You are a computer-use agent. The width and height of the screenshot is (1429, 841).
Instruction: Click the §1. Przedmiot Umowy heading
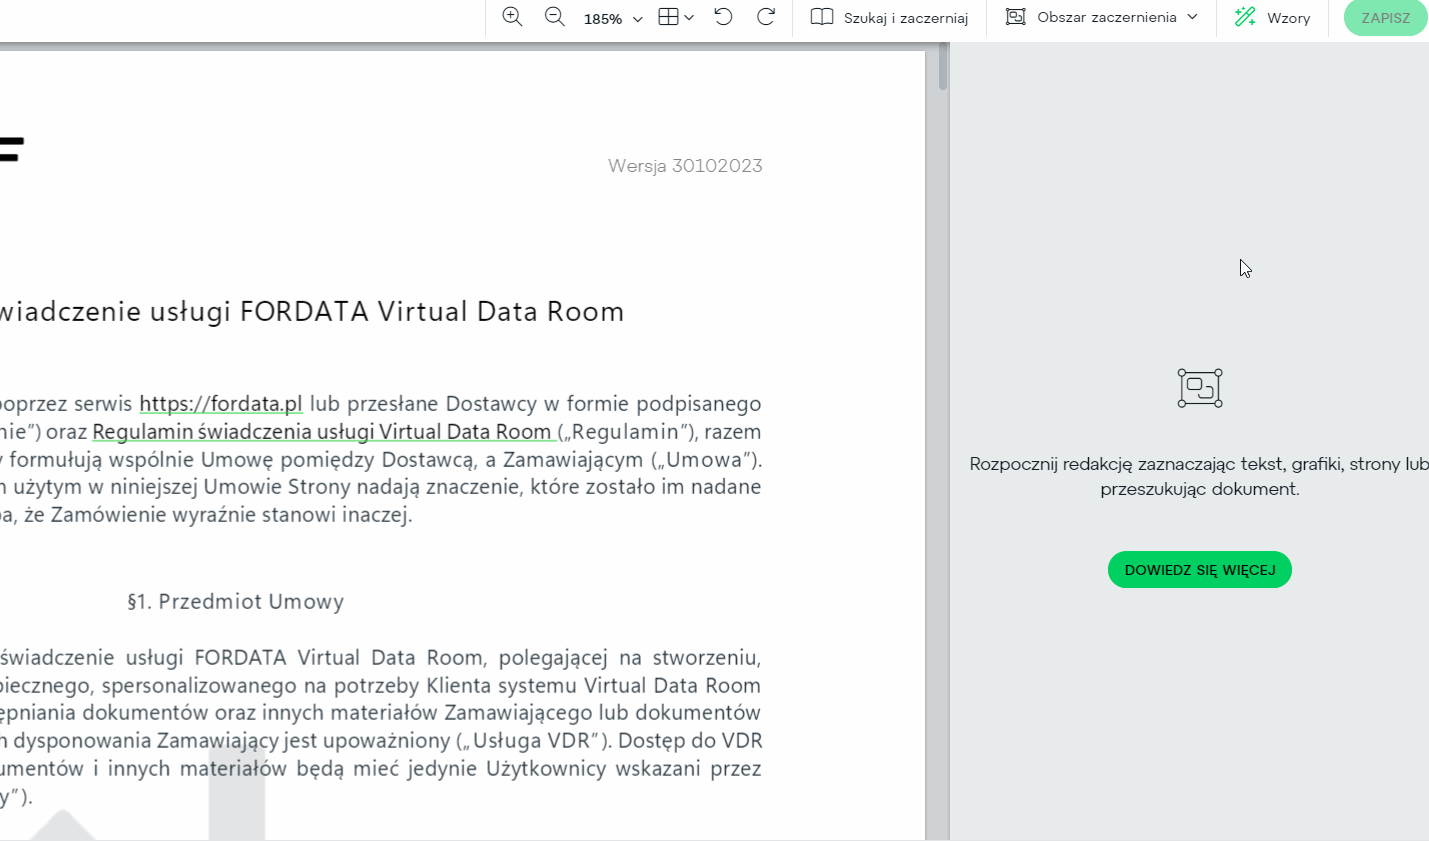click(236, 602)
